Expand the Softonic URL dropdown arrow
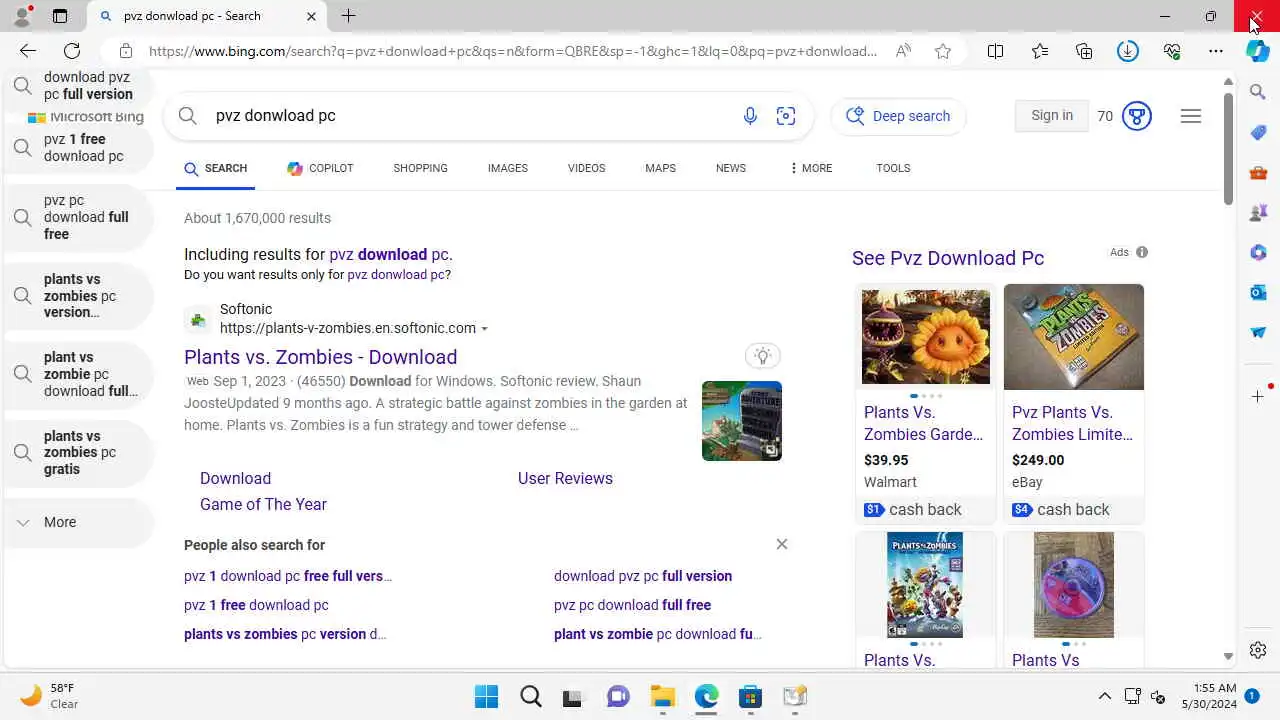 484,329
